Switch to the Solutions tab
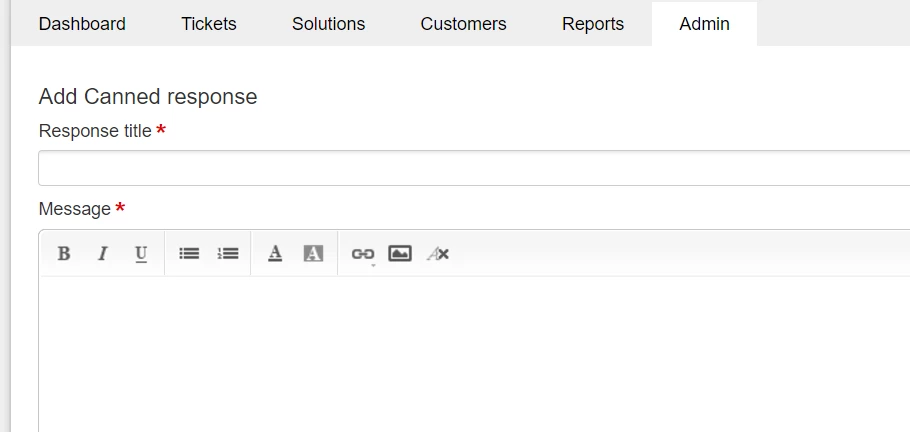Image resolution: width=910 pixels, height=432 pixels. point(328,24)
